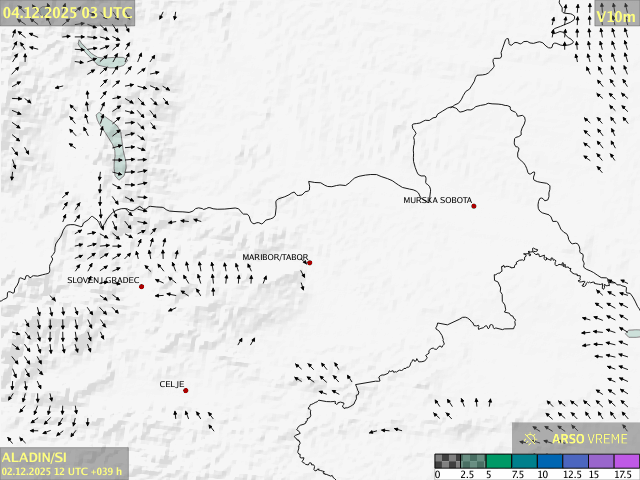This screenshot has width=640, height=480.
Task: Click the MURSKA SOBOTA city label
Action: (437, 200)
